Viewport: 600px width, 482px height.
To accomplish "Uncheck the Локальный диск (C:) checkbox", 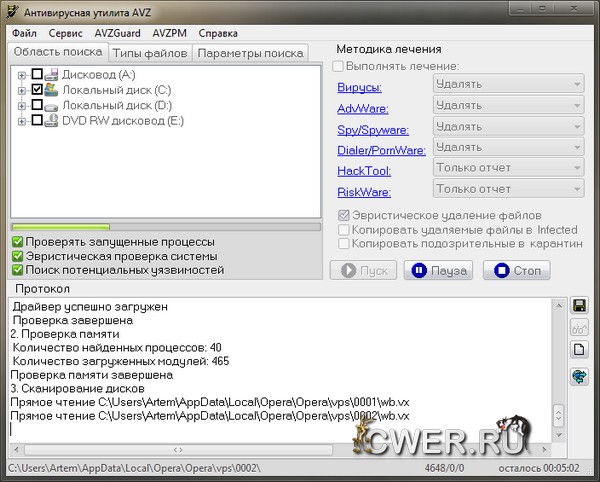I will pos(37,90).
